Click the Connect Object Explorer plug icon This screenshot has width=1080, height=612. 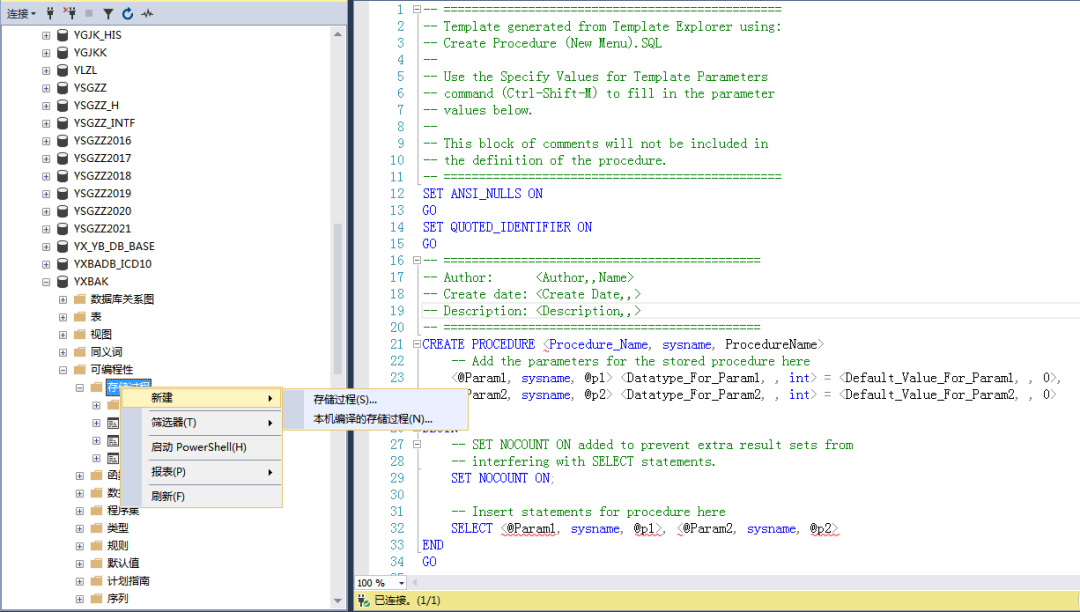click(49, 13)
